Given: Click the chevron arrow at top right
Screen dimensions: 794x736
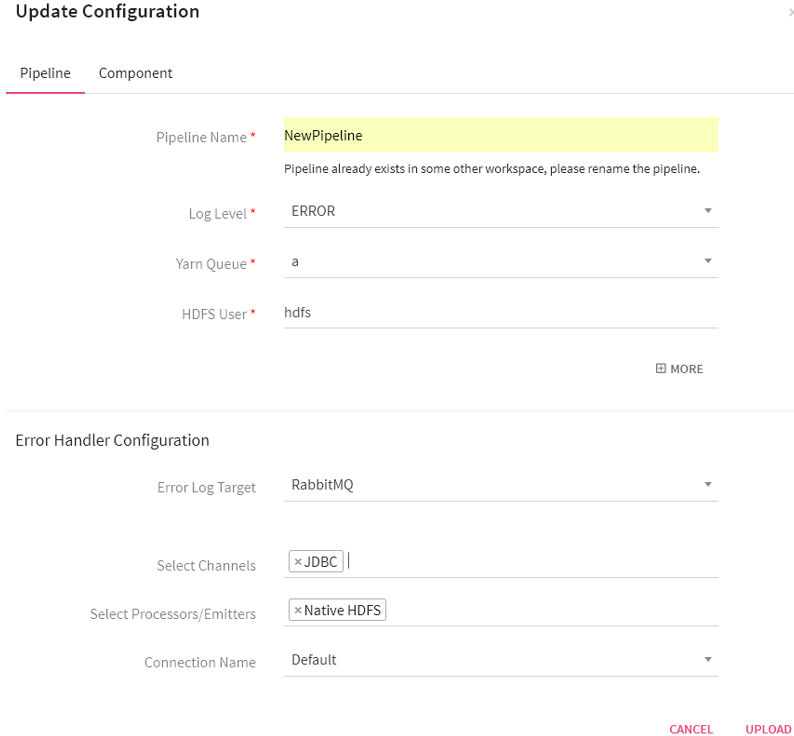Looking at the screenshot, I should pos(791,12).
